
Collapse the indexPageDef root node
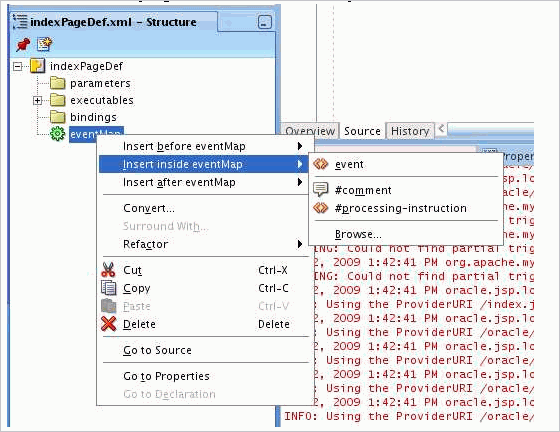(x=18, y=66)
